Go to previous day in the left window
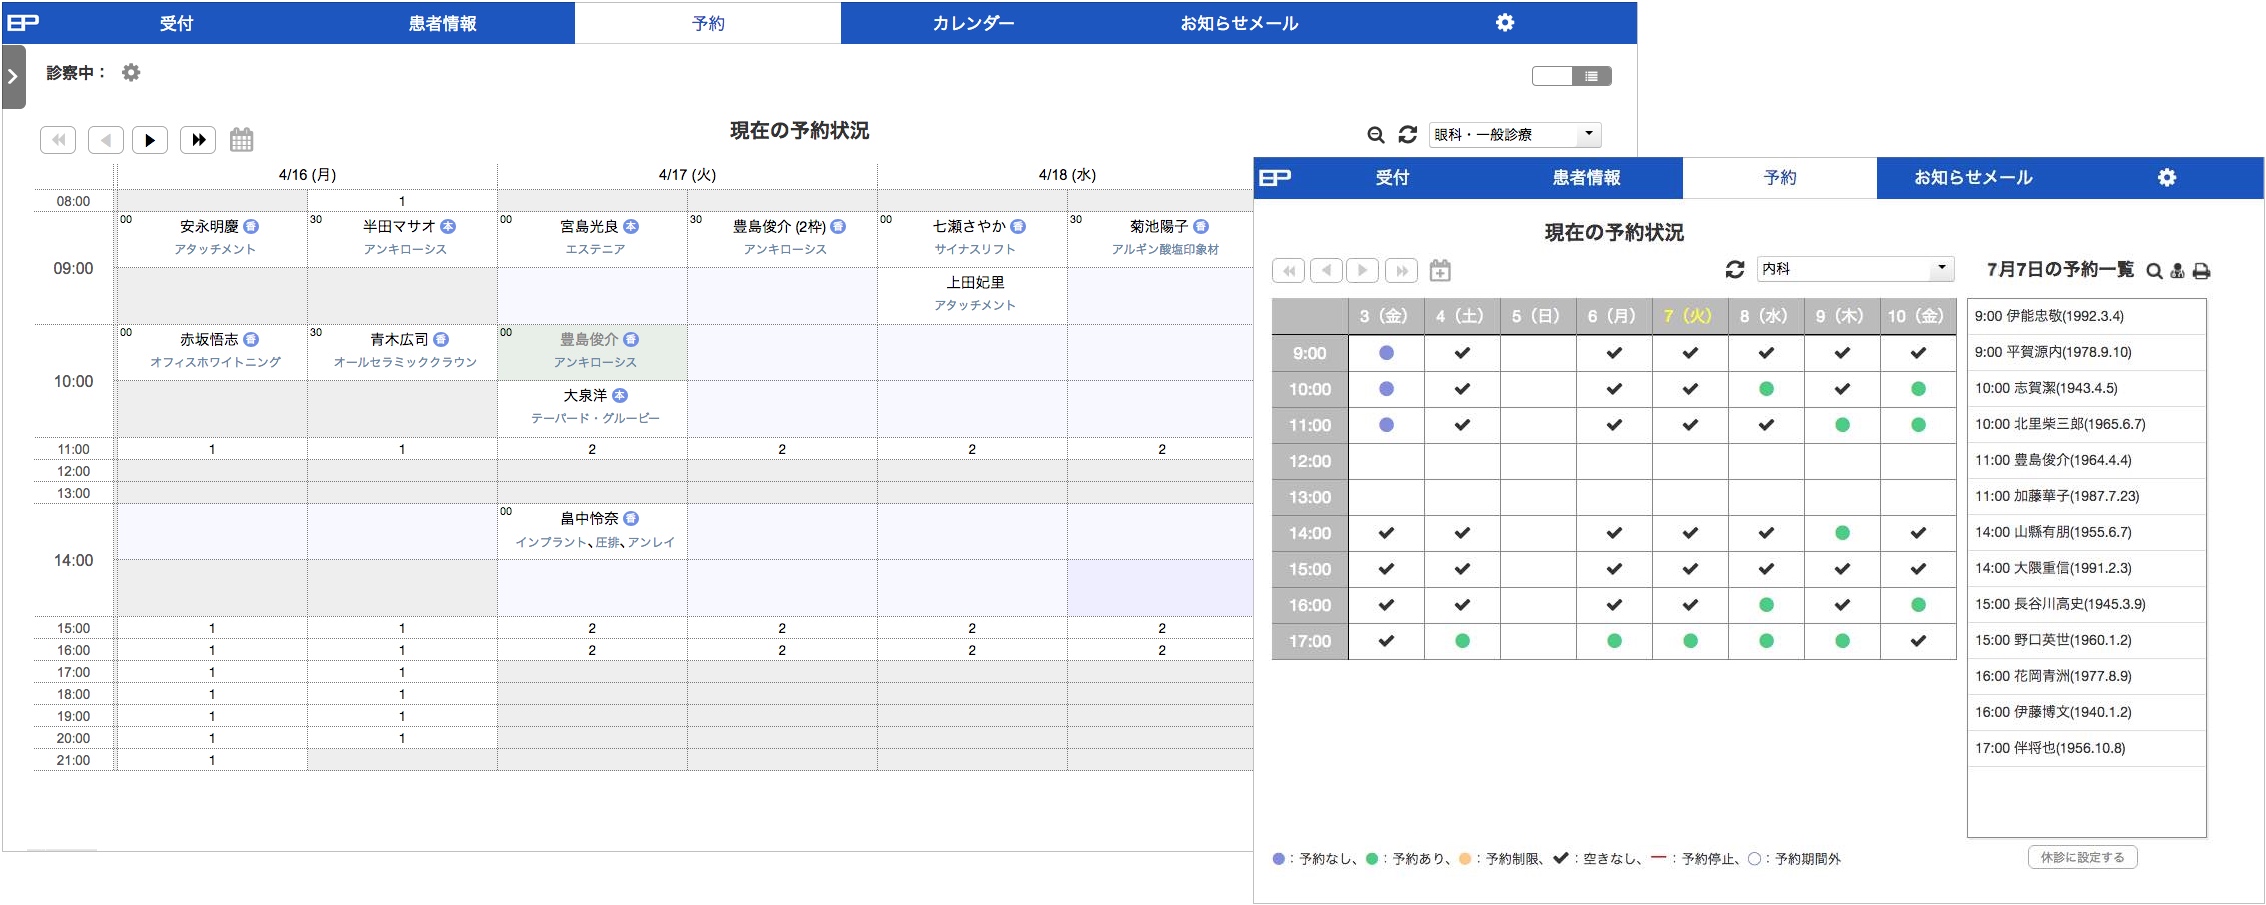This screenshot has width=2266, height=905. [x=106, y=140]
